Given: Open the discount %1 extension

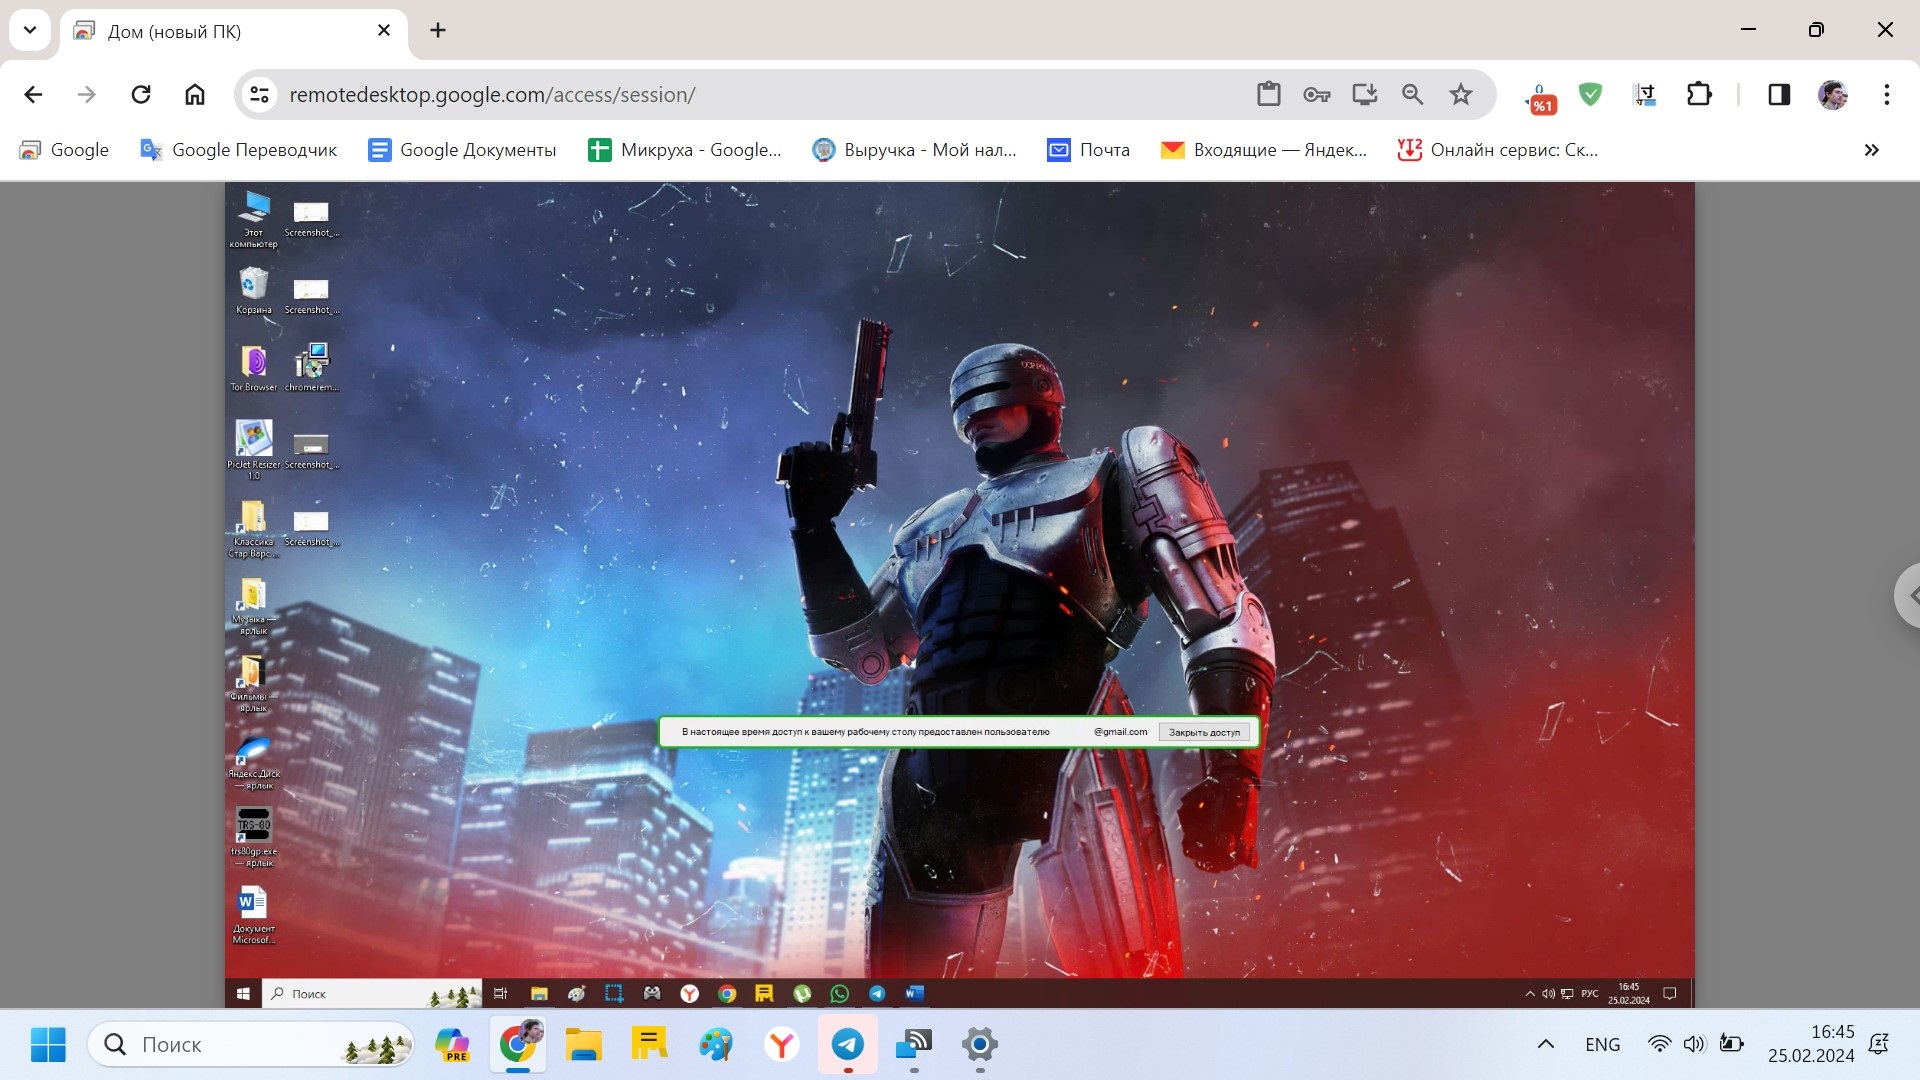Looking at the screenshot, I should 1541,98.
